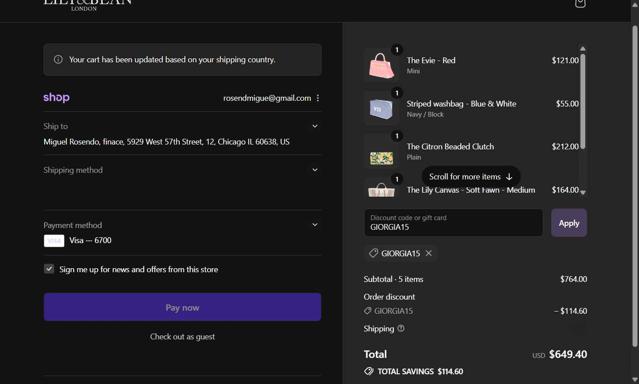Click the cart items scrollbar thumb

tap(583, 101)
